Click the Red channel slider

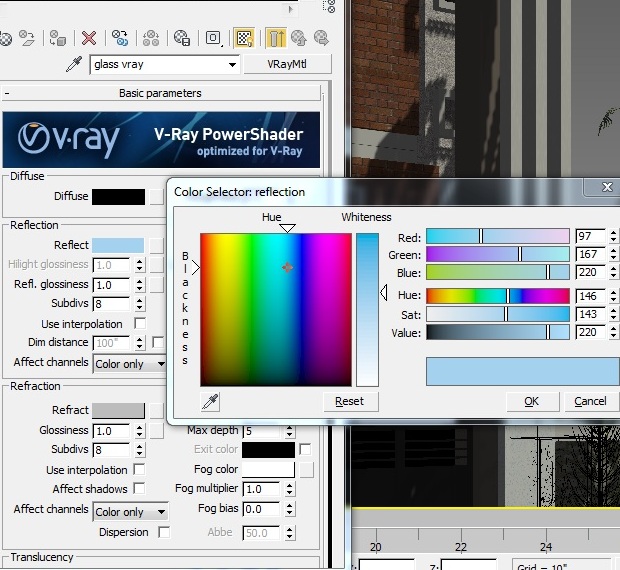coord(498,236)
